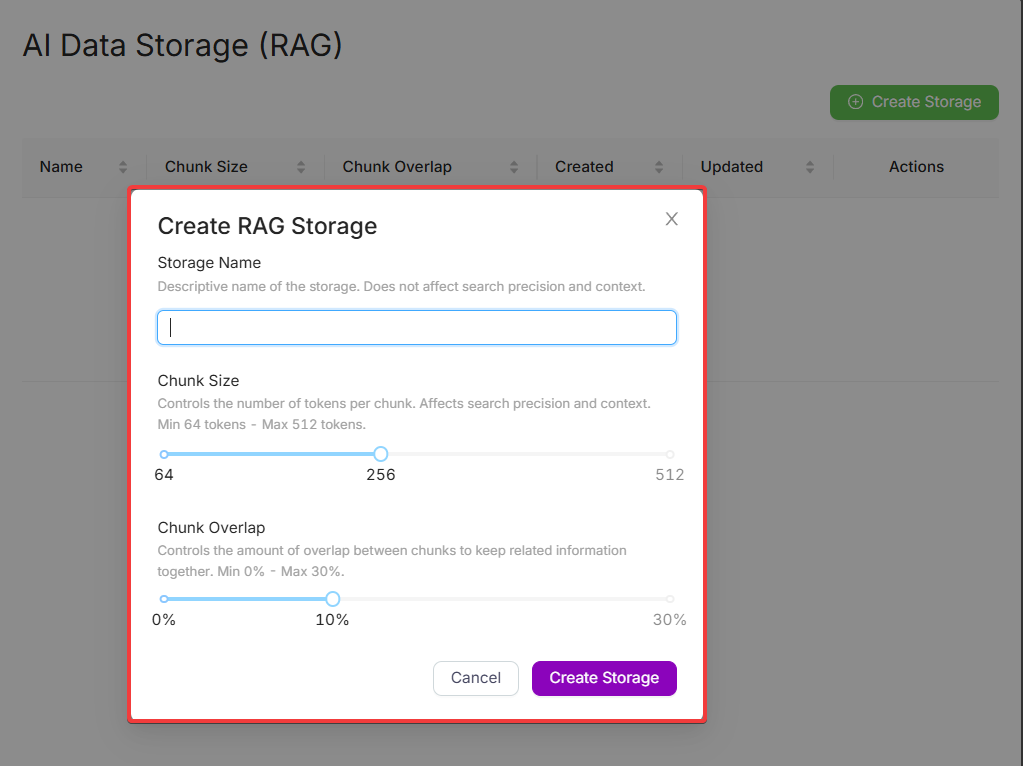The image size is (1023, 766).
Task: Click the 64 minimum dot on Chunk Size slider
Action: pos(164,454)
